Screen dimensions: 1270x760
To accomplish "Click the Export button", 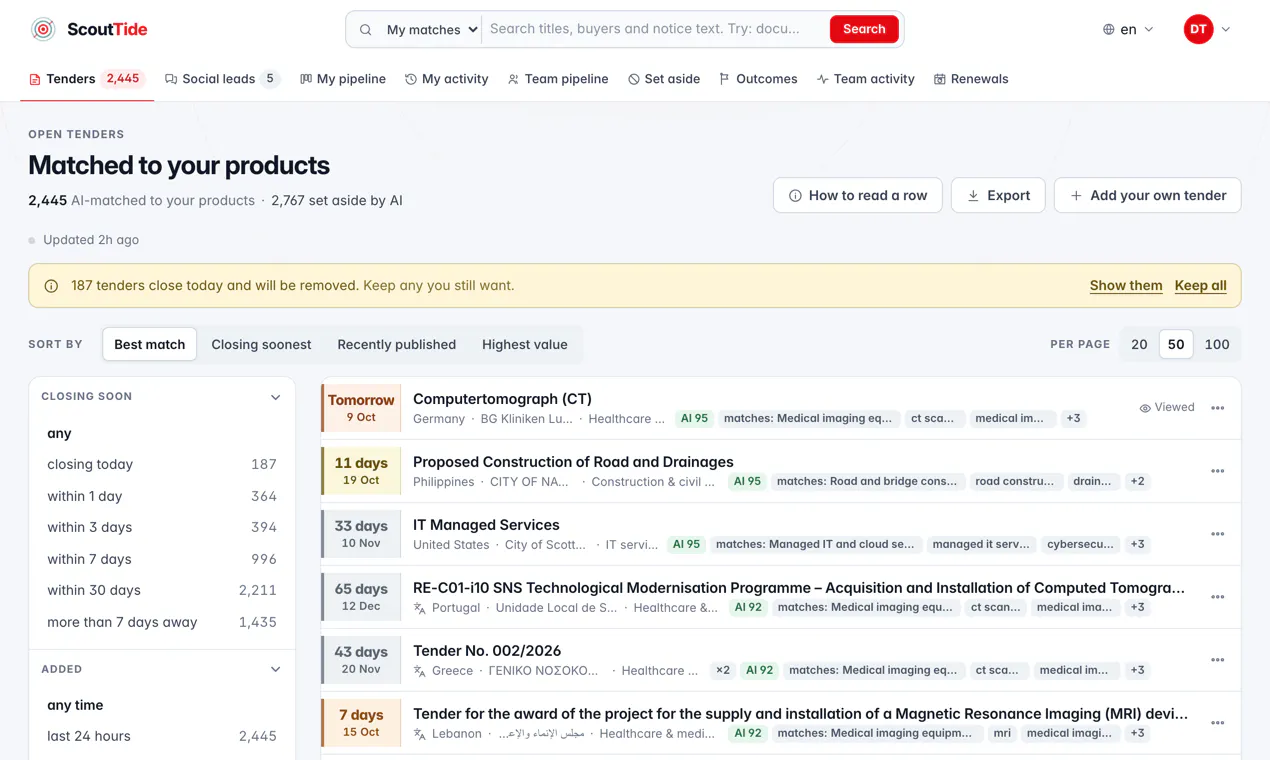I will (998, 196).
